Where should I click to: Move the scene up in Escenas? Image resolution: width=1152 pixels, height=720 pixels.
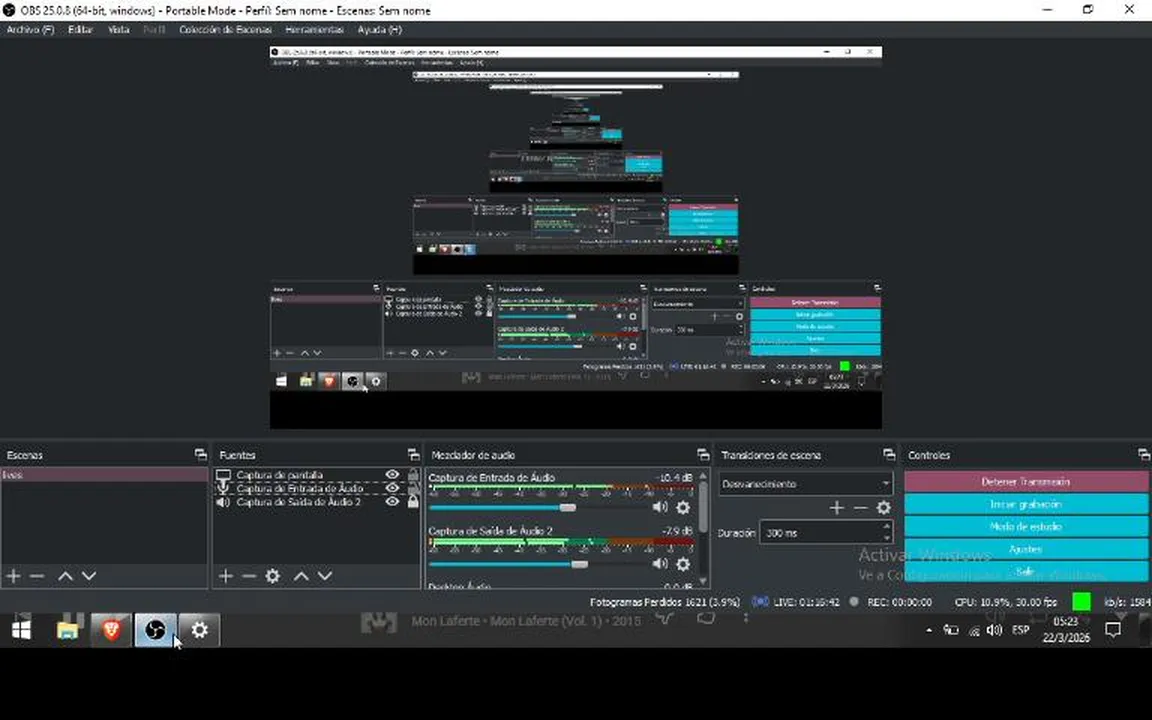(65, 576)
